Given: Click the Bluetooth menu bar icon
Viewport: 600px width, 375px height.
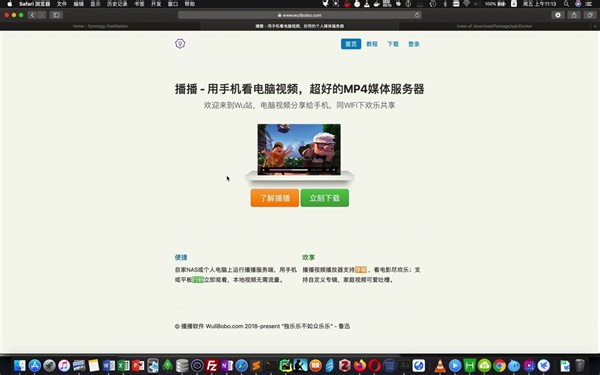Looking at the screenshot, I should [445, 4].
